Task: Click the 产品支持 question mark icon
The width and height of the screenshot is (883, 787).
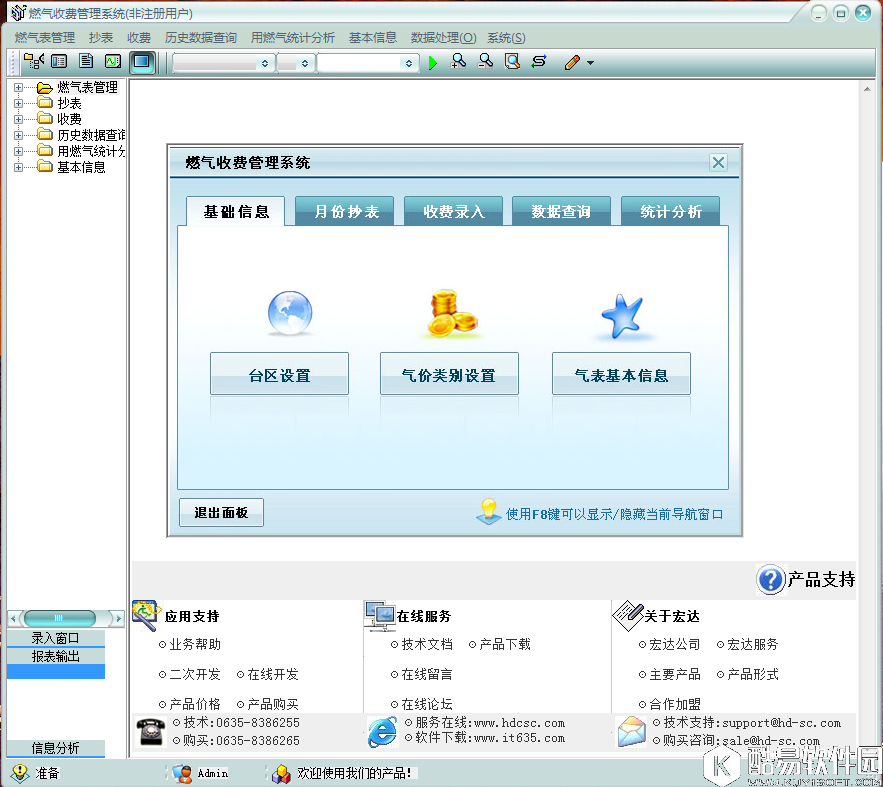Action: click(x=769, y=580)
